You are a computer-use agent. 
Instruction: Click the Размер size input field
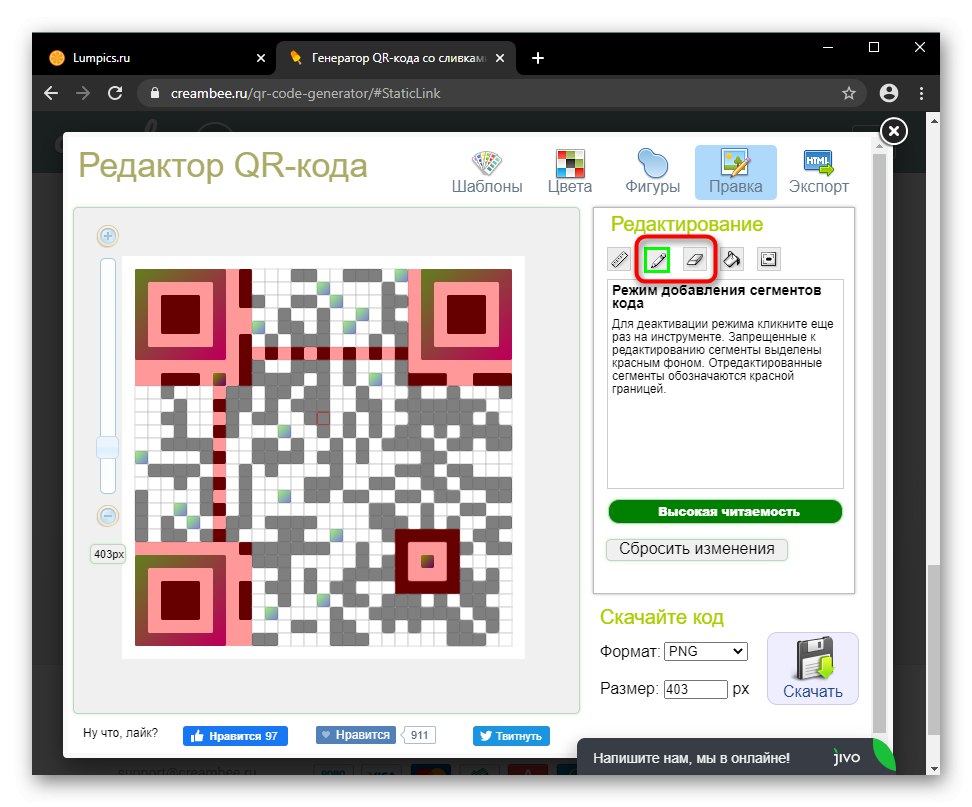tap(696, 689)
